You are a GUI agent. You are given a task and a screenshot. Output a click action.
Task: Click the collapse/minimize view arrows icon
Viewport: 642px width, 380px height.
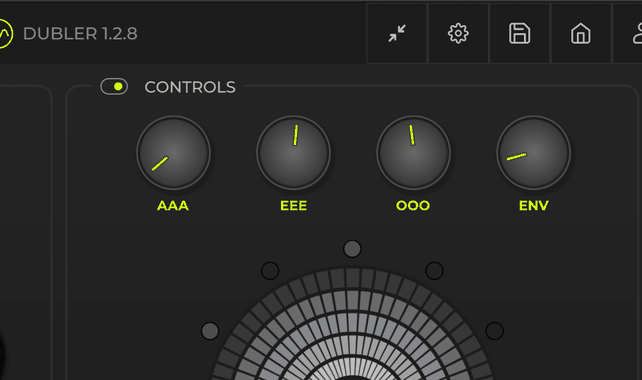coord(397,33)
